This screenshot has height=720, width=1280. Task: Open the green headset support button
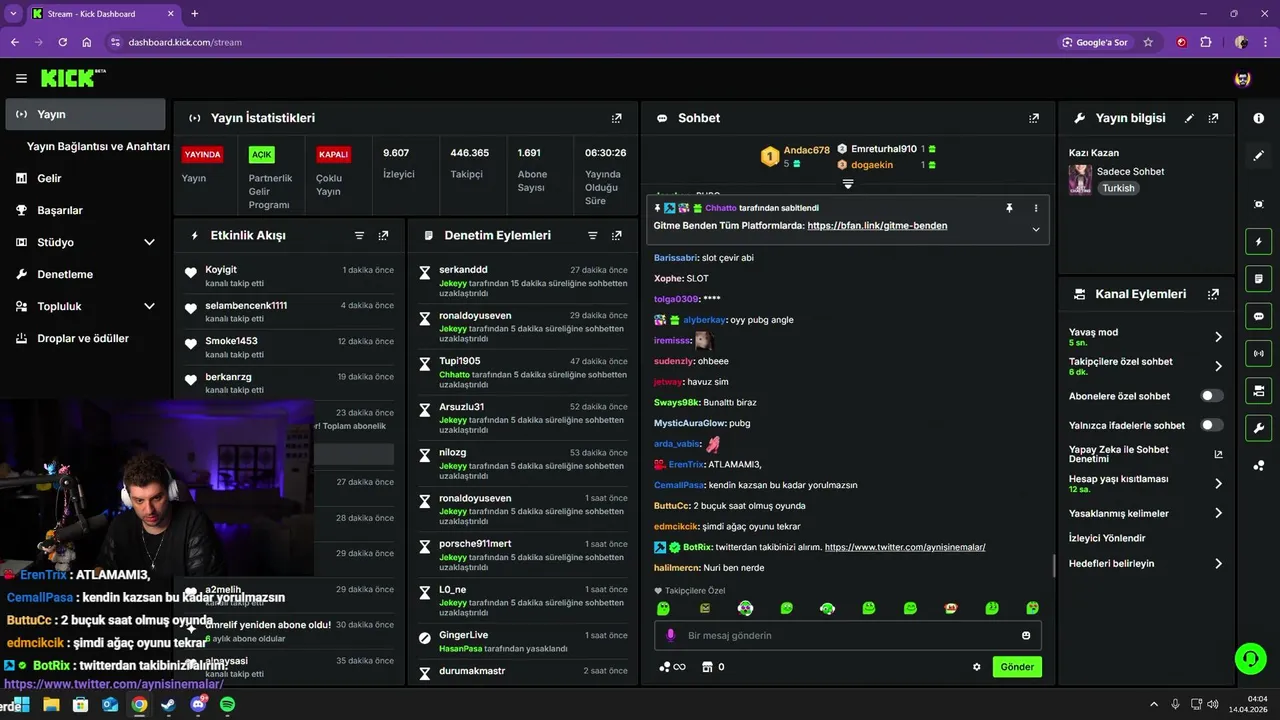[x=1250, y=658]
